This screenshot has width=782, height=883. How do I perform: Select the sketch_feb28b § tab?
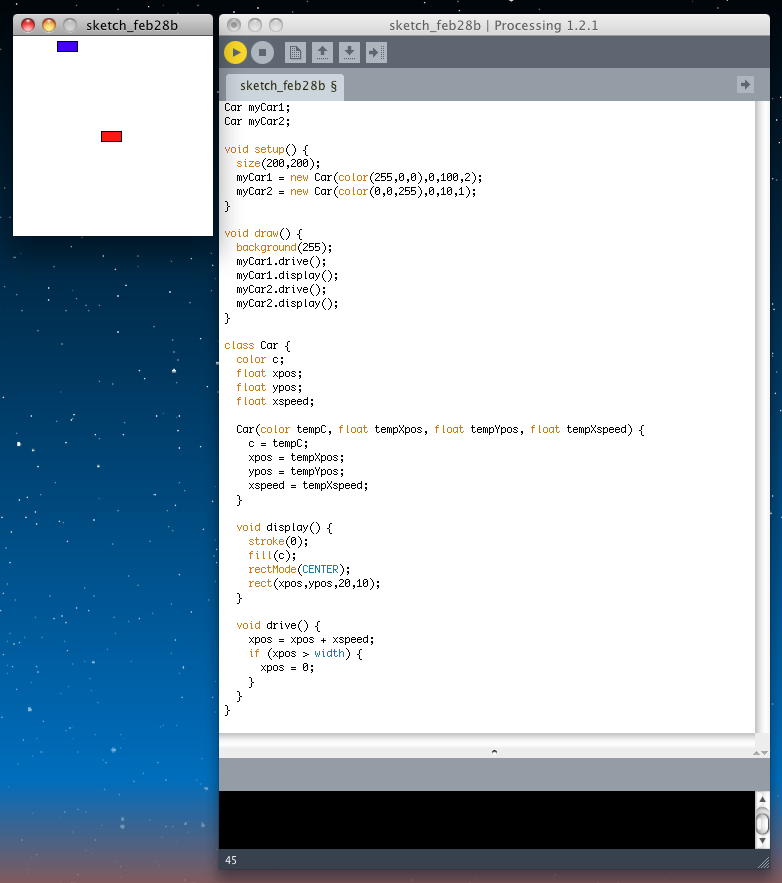pyautogui.click(x=286, y=86)
